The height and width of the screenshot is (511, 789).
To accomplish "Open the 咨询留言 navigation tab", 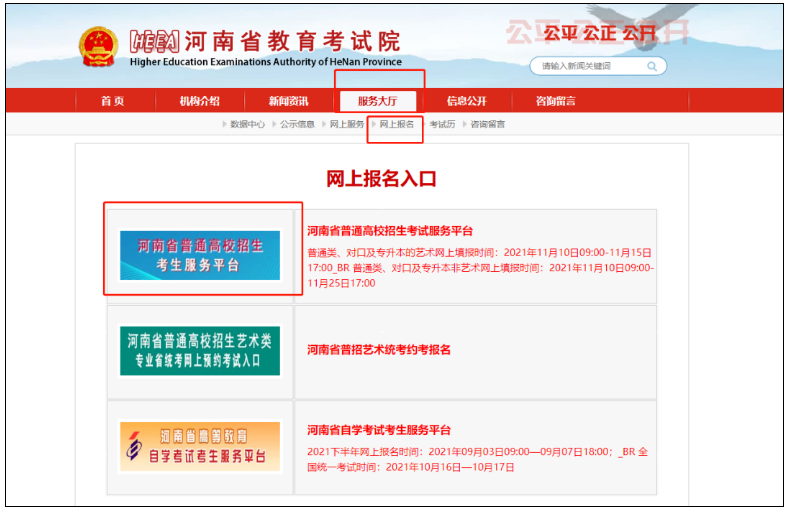I will [555, 101].
